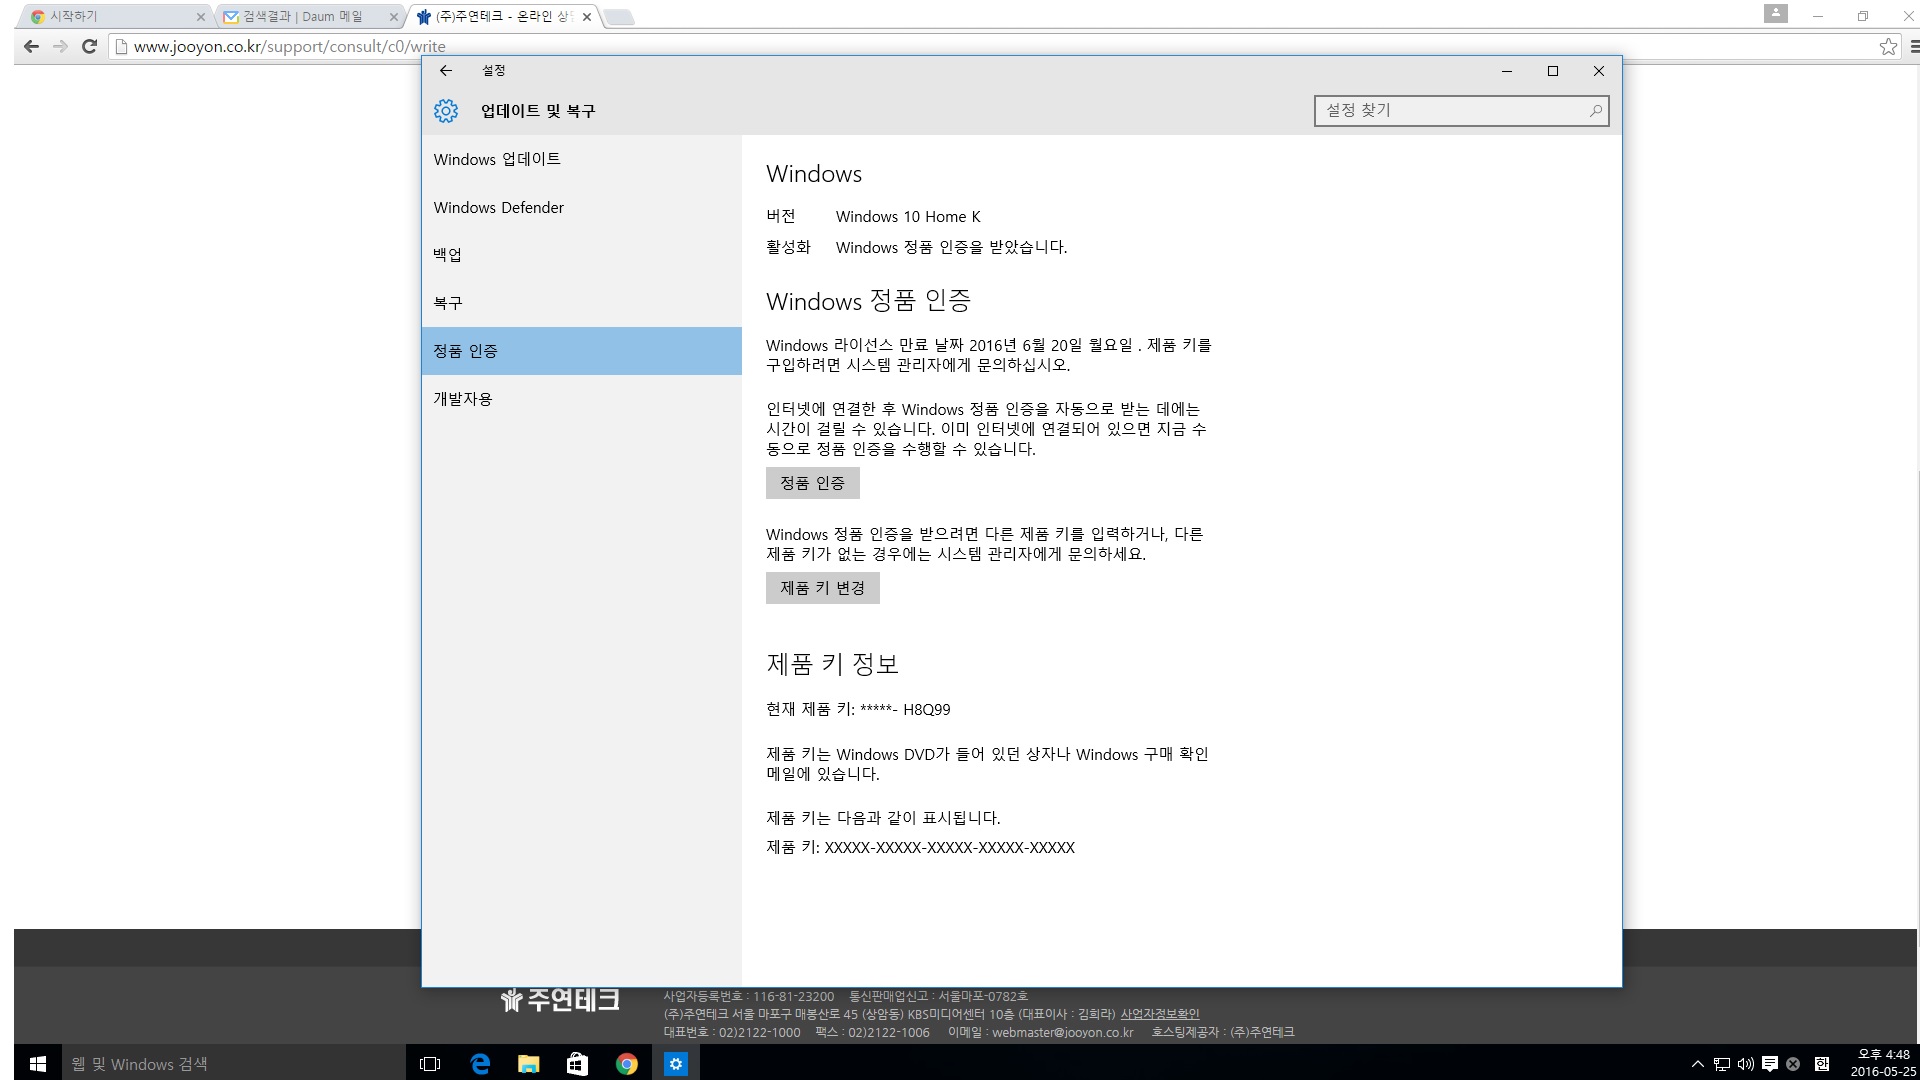Click the current product key H8Q99 text
Image resolution: width=1920 pixels, height=1080 pixels.
pyautogui.click(x=858, y=709)
